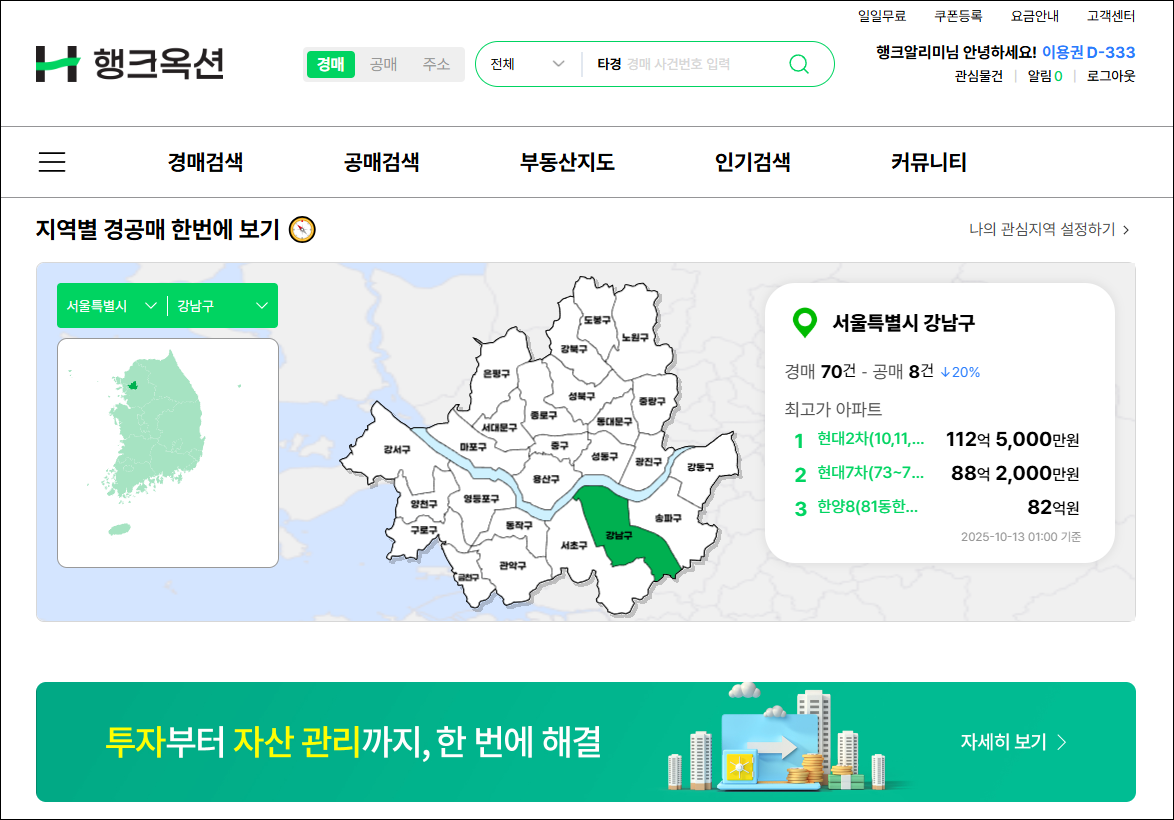Screen dimensions: 1174x820
Task: Open 관심물건 link
Action: pyautogui.click(x=979, y=76)
